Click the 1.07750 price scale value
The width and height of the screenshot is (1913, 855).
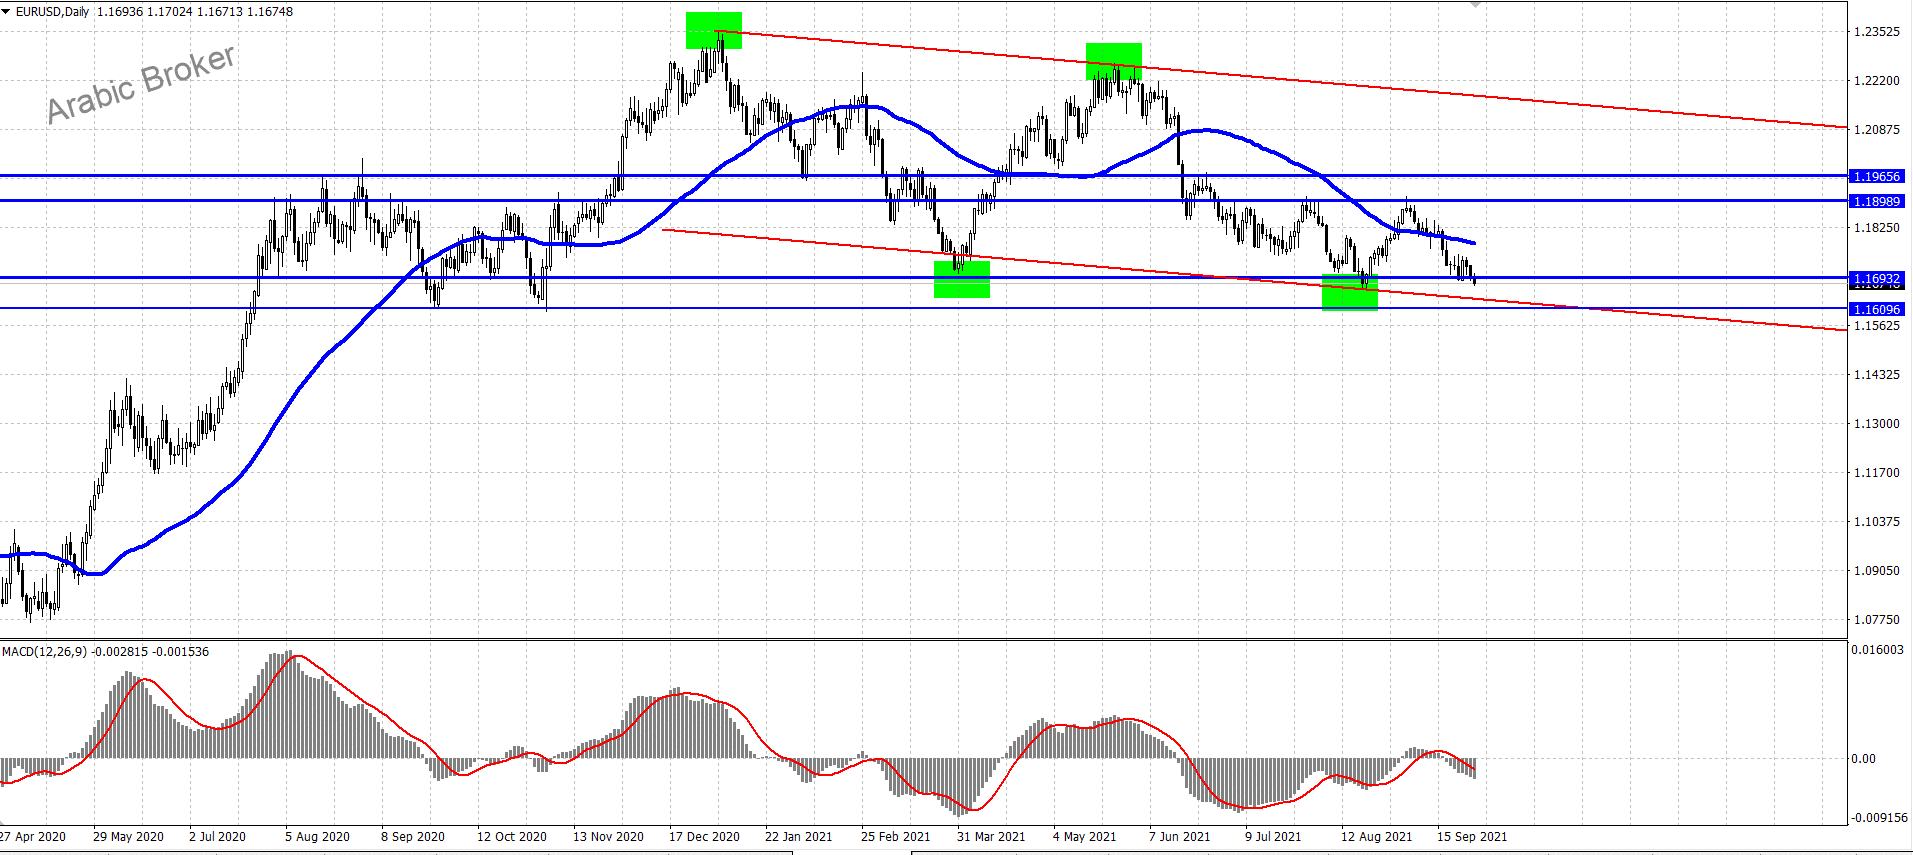(x=1876, y=620)
